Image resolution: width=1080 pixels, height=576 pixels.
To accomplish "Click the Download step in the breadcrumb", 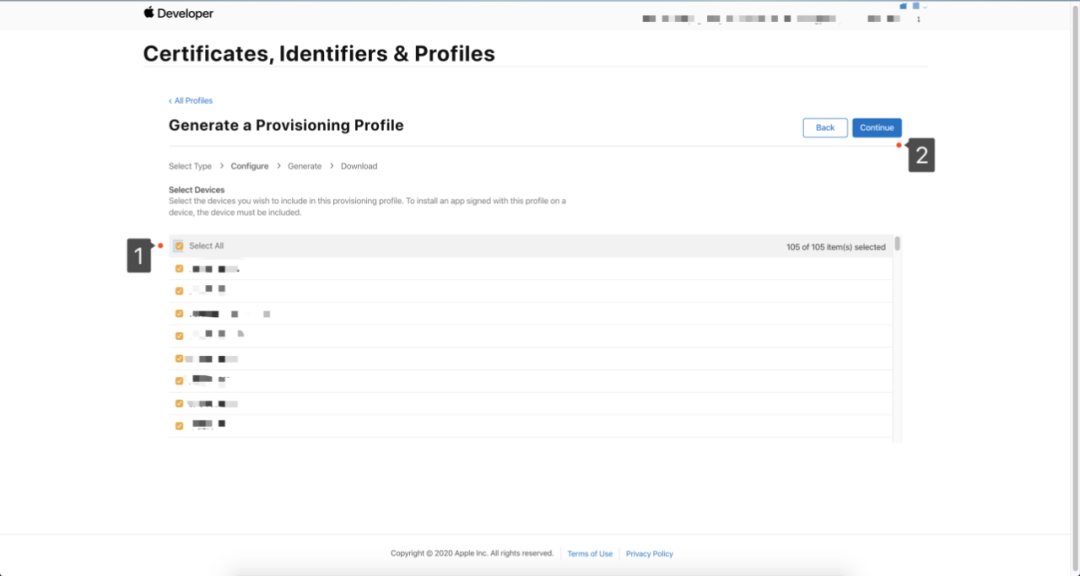I will tap(359, 166).
